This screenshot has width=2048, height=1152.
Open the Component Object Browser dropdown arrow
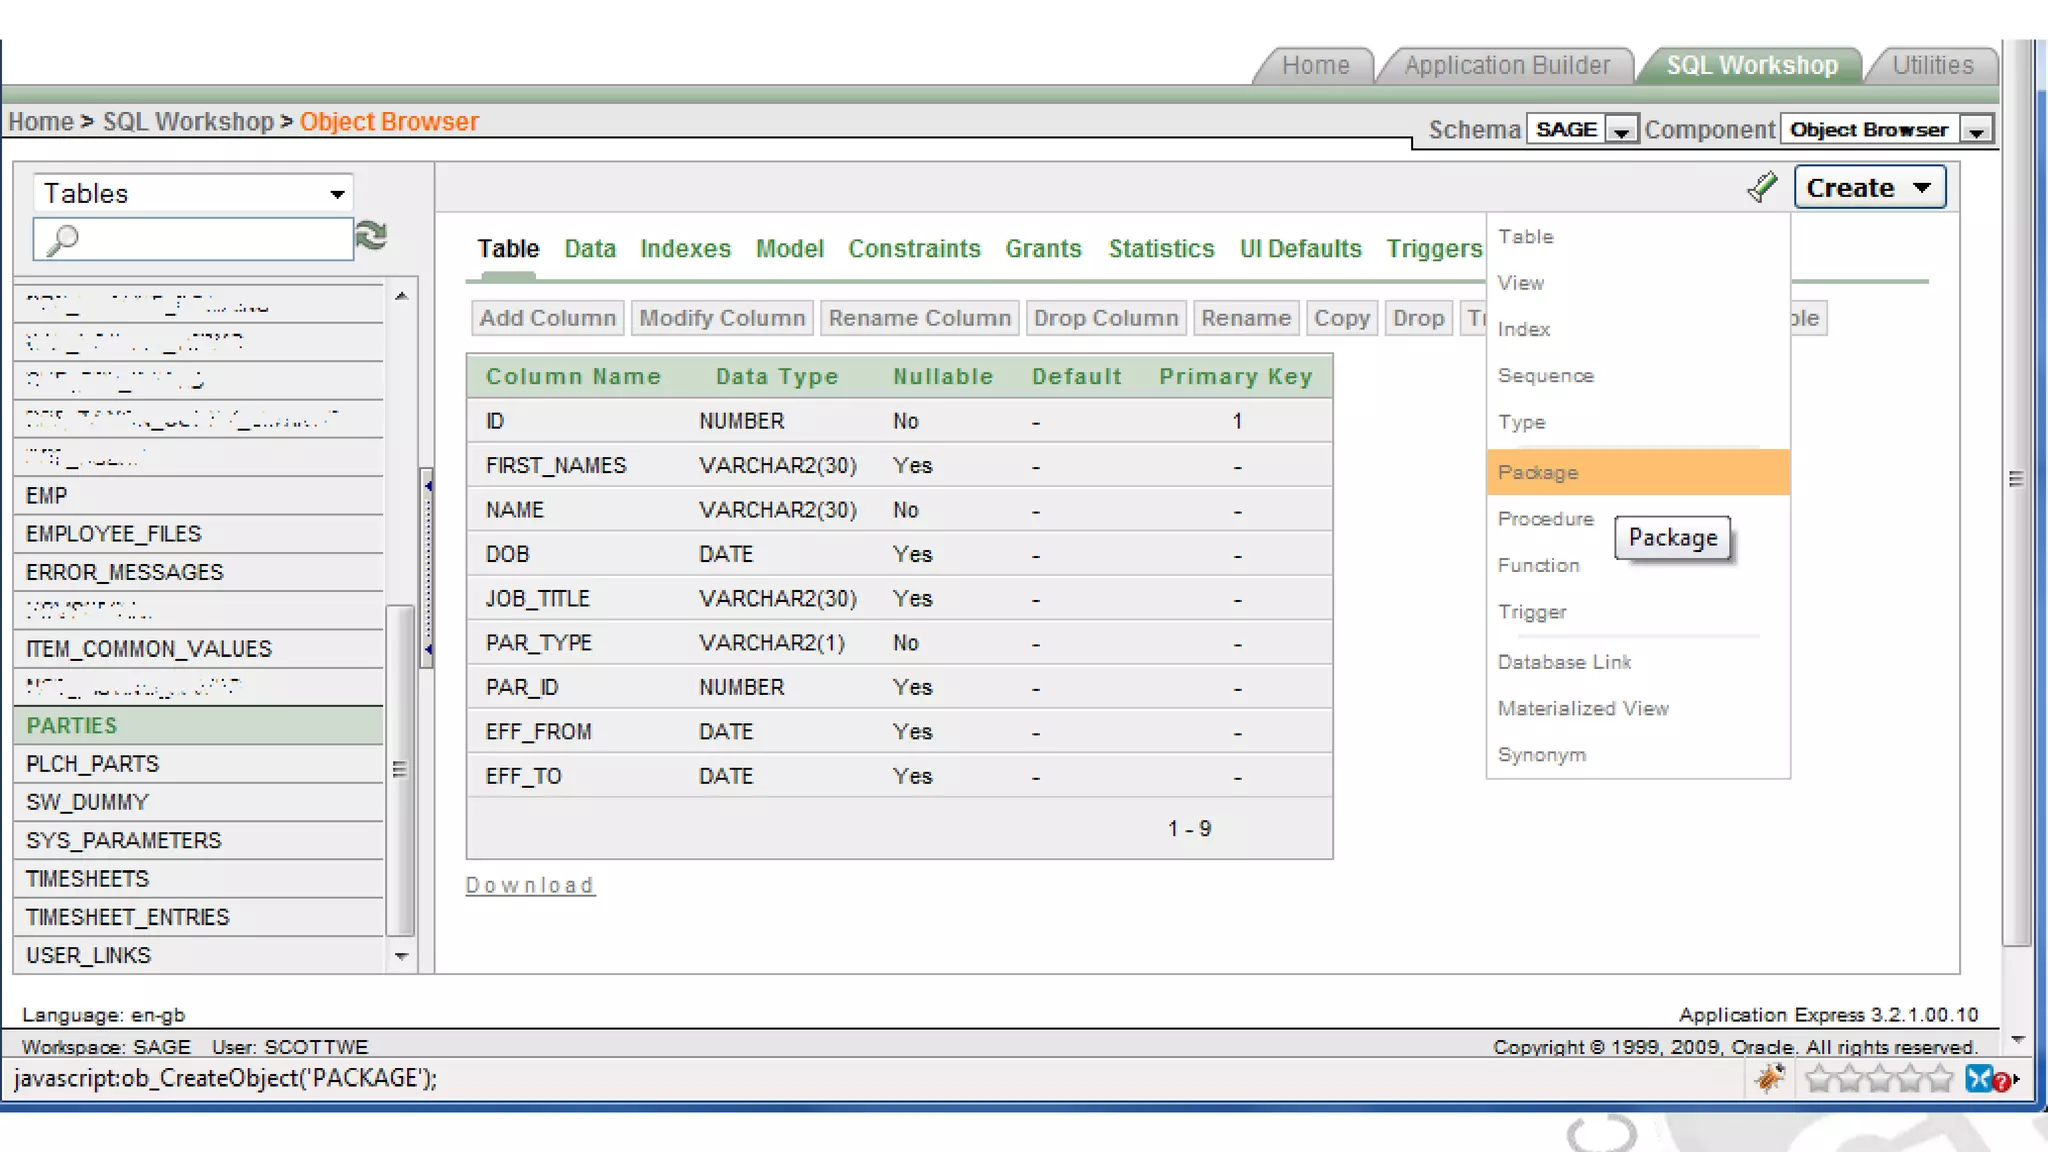1976,130
